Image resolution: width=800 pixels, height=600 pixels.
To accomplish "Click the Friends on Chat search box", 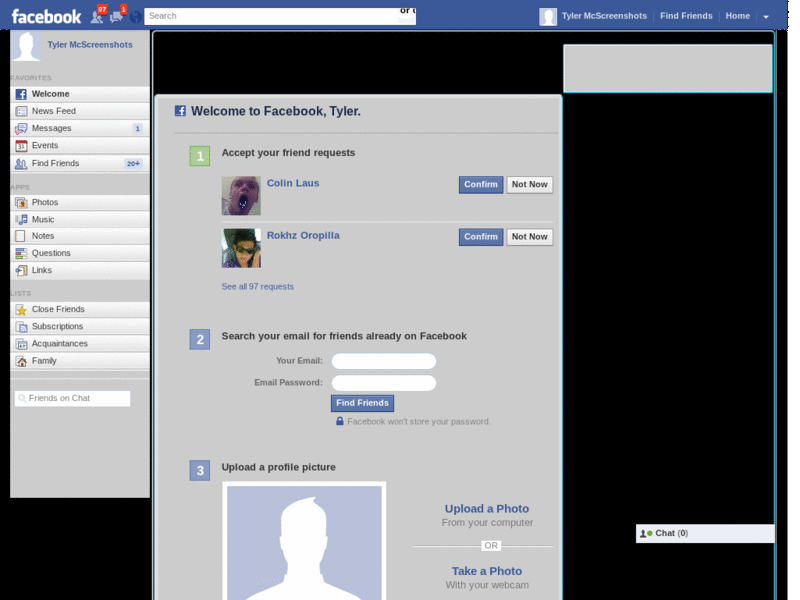I will 73,398.
